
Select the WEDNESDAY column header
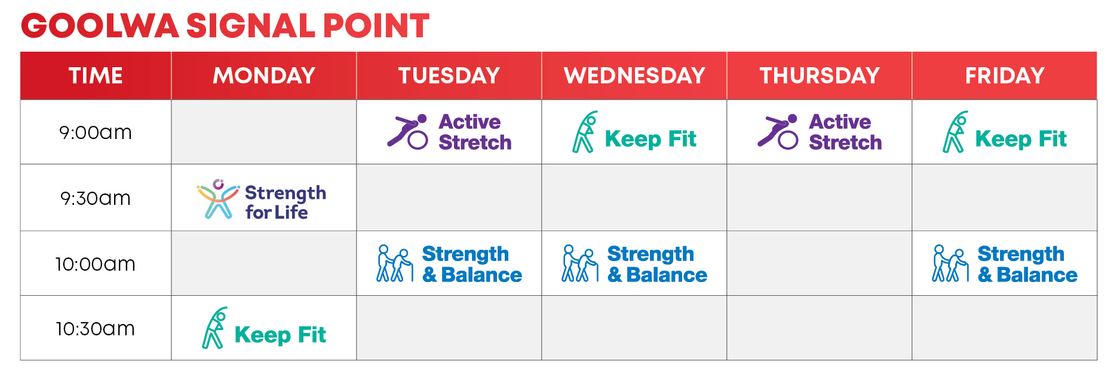tap(634, 76)
